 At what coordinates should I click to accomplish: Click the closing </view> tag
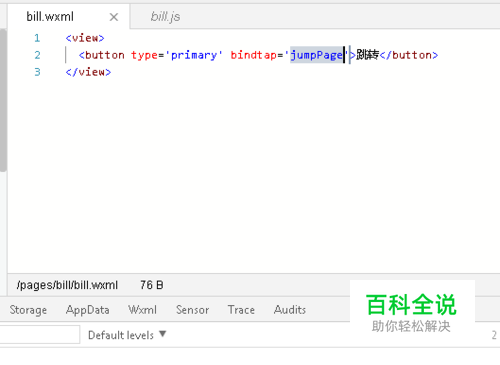point(88,72)
